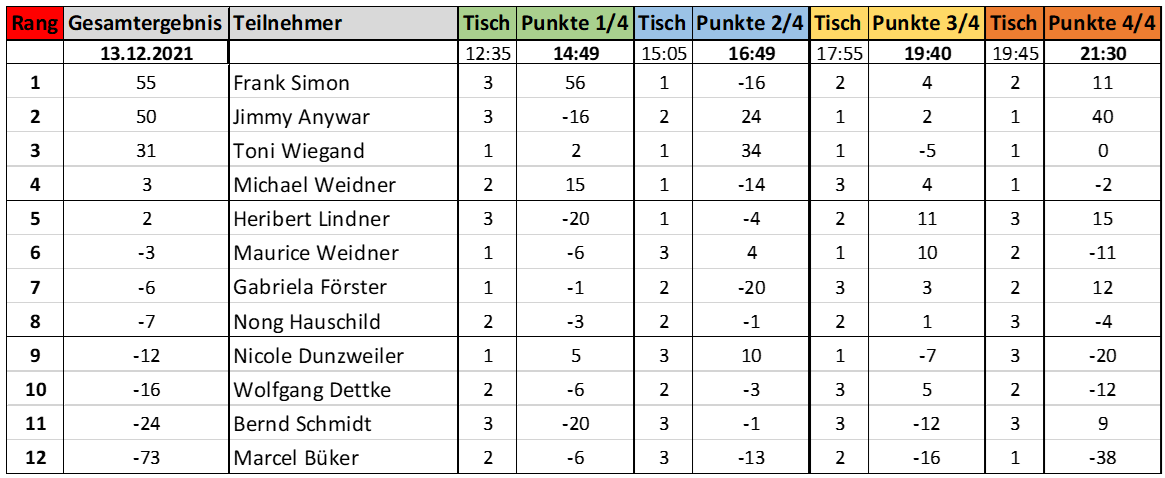Select the green Punkte 1/4 header

click(x=575, y=23)
